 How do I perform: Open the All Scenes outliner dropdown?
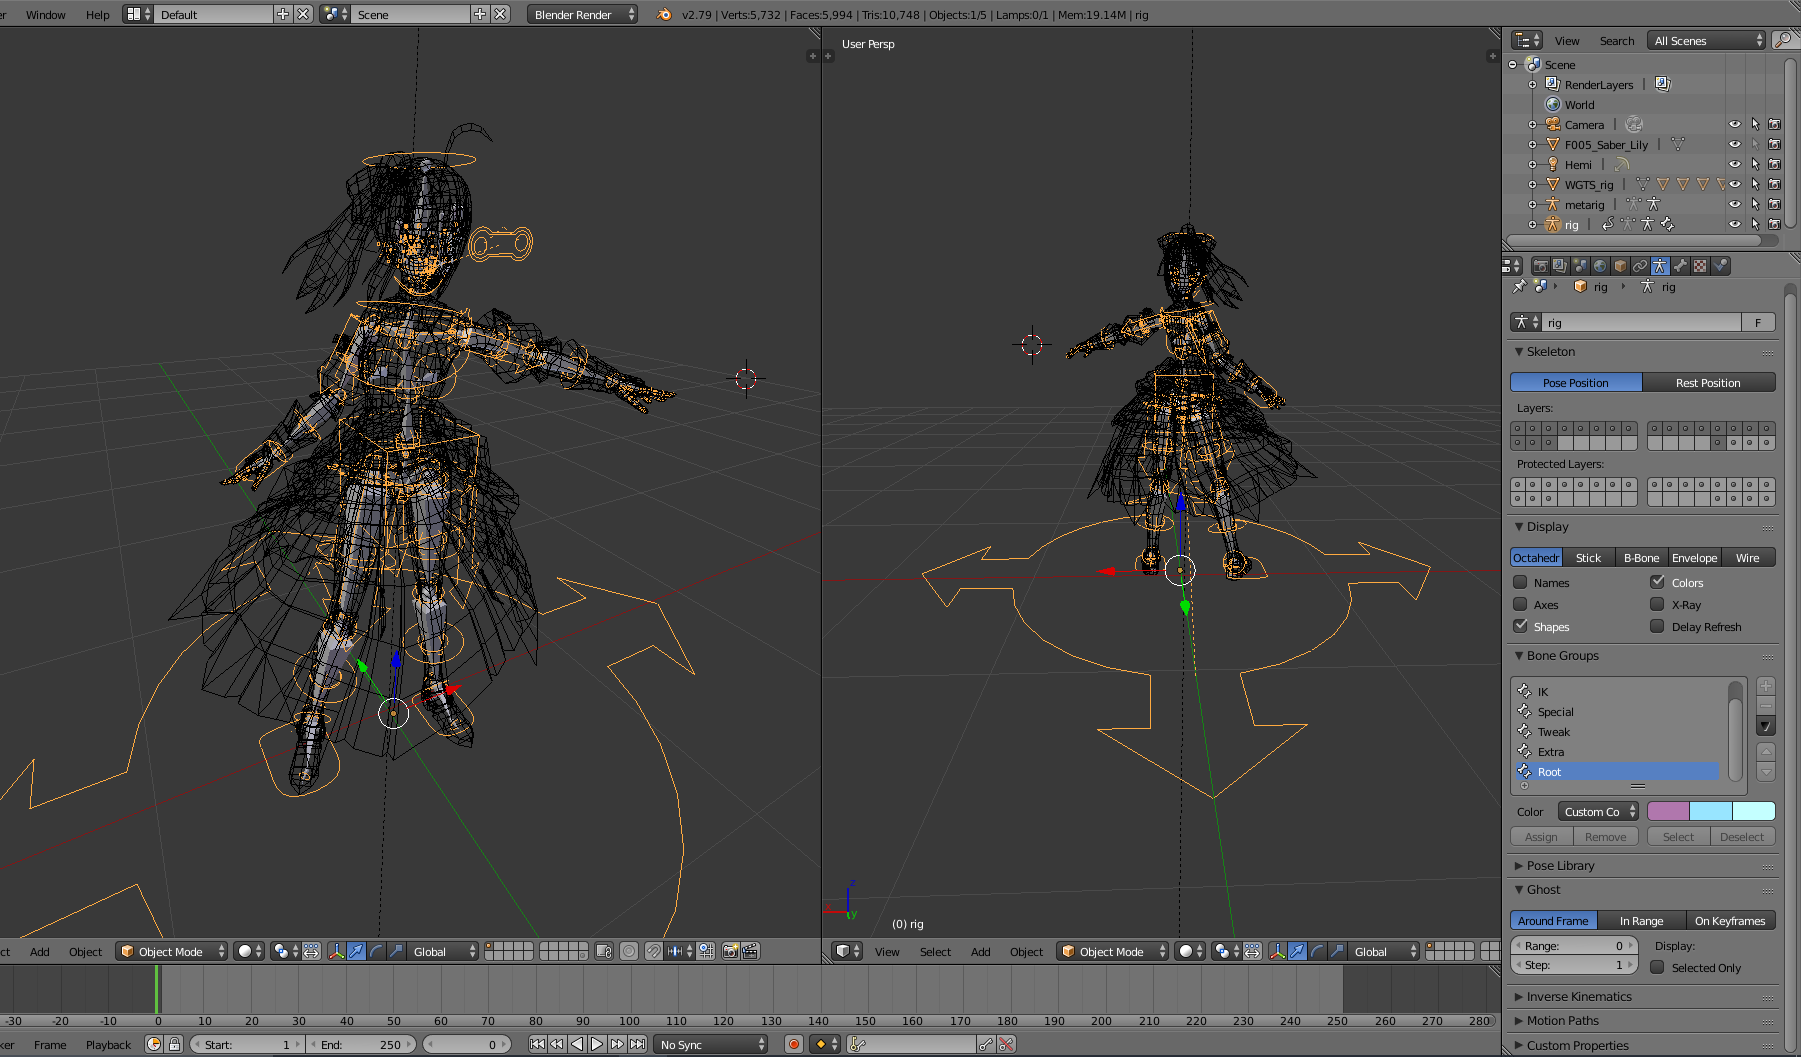click(1708, 40)
